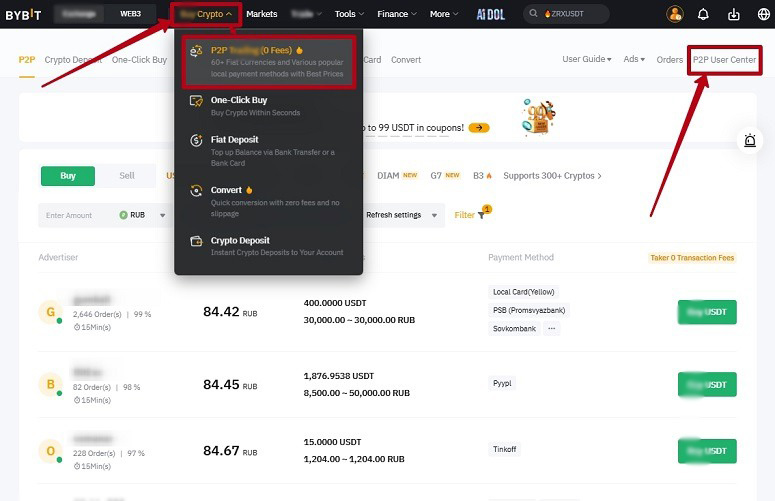Select the Buy toggle
The width and height of the screenshot is (775, 501).
tap(67, 175)
